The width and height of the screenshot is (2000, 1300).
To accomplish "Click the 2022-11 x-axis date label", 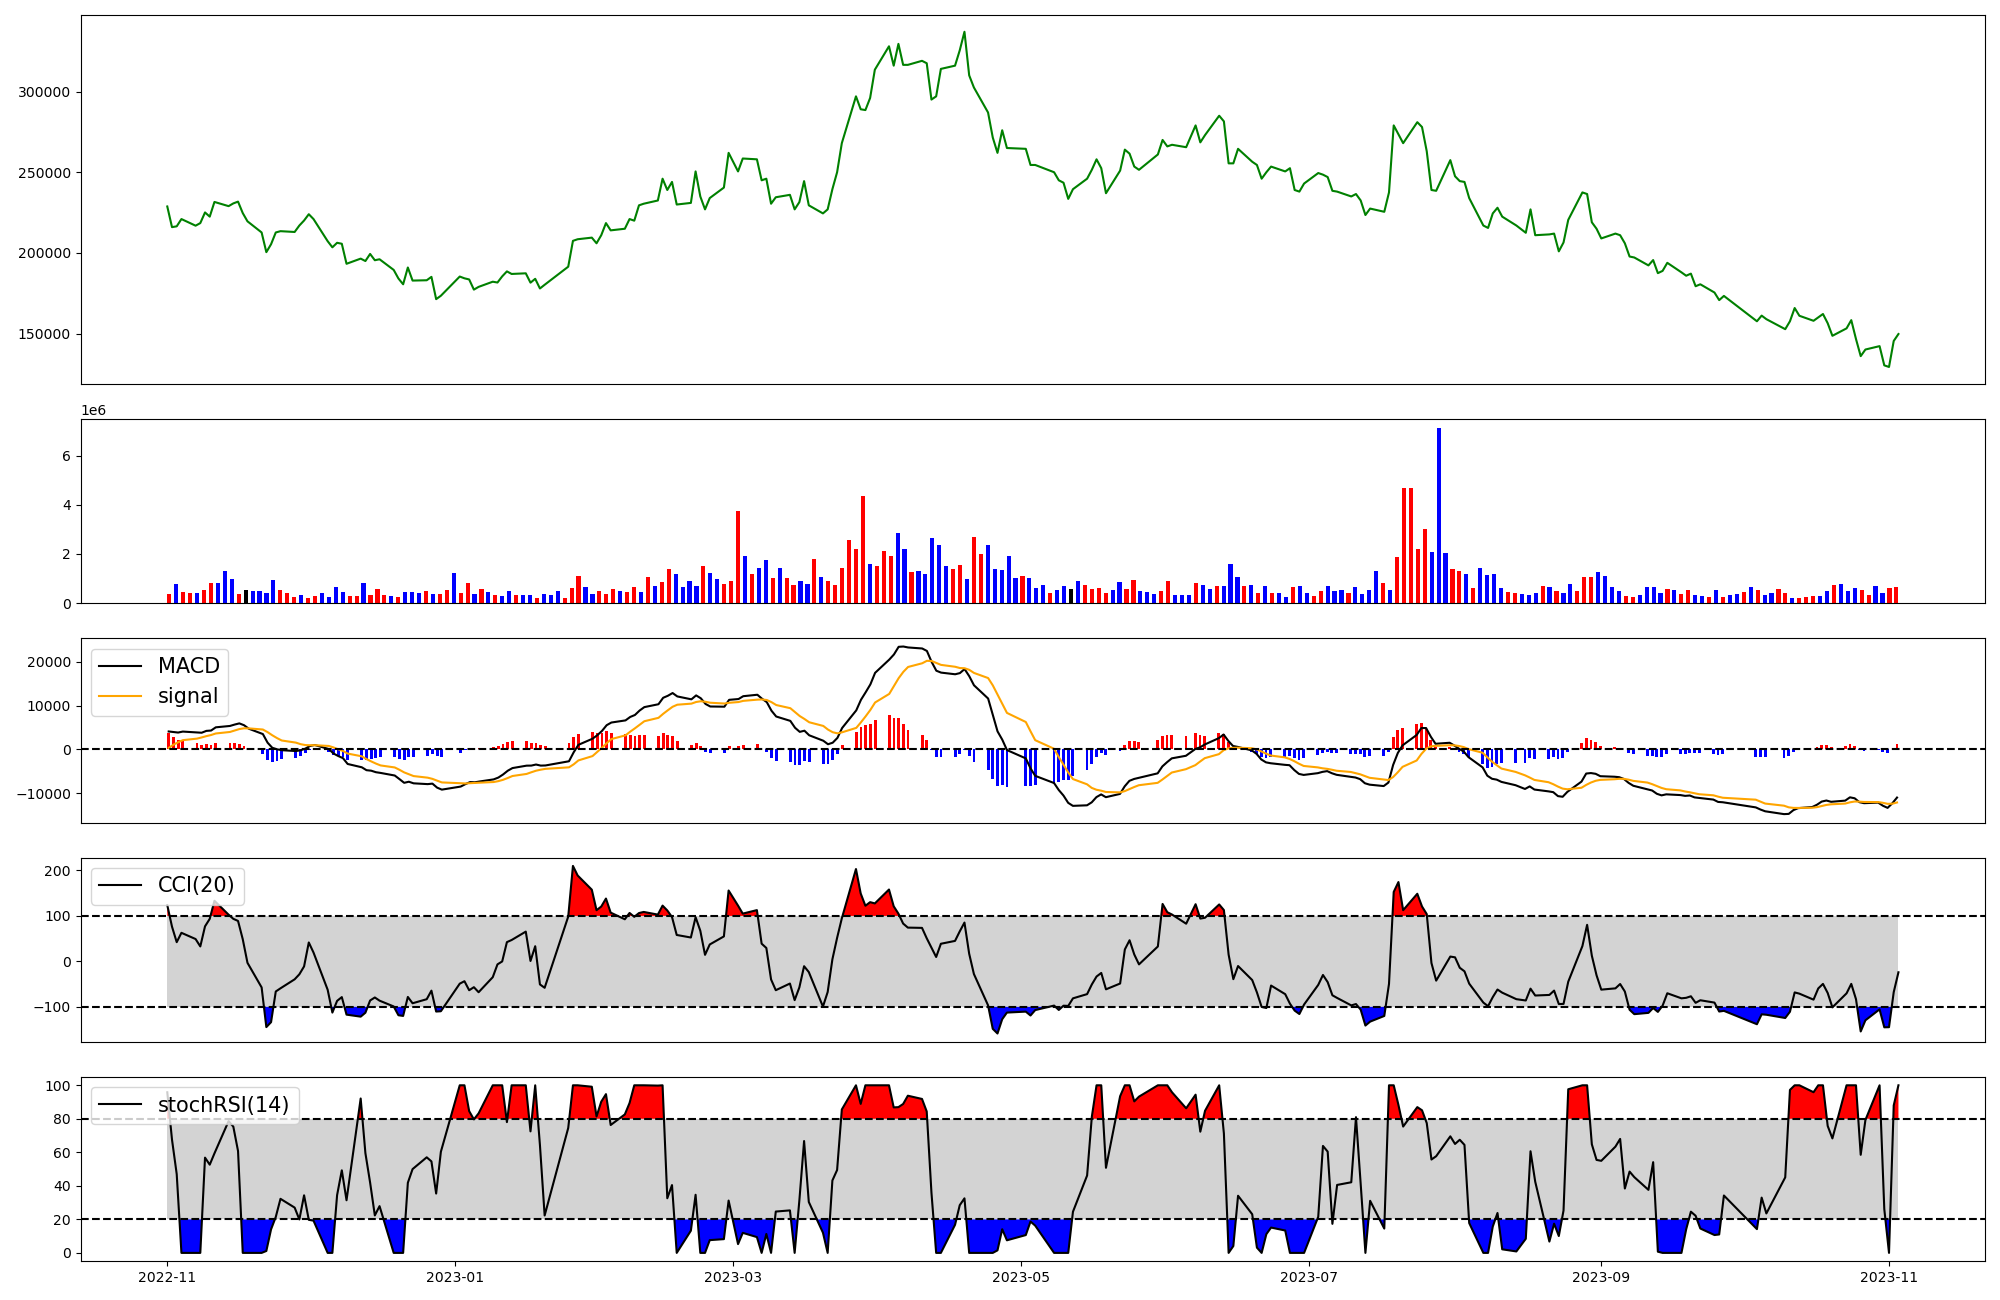I will (167, 1277).
